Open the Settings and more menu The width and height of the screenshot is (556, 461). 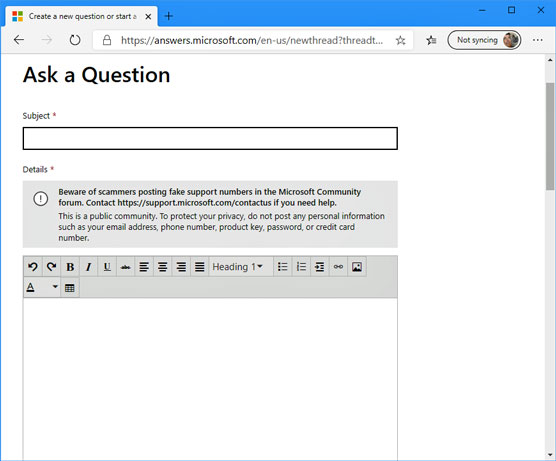pyautogui.click(x=538, y=40)
